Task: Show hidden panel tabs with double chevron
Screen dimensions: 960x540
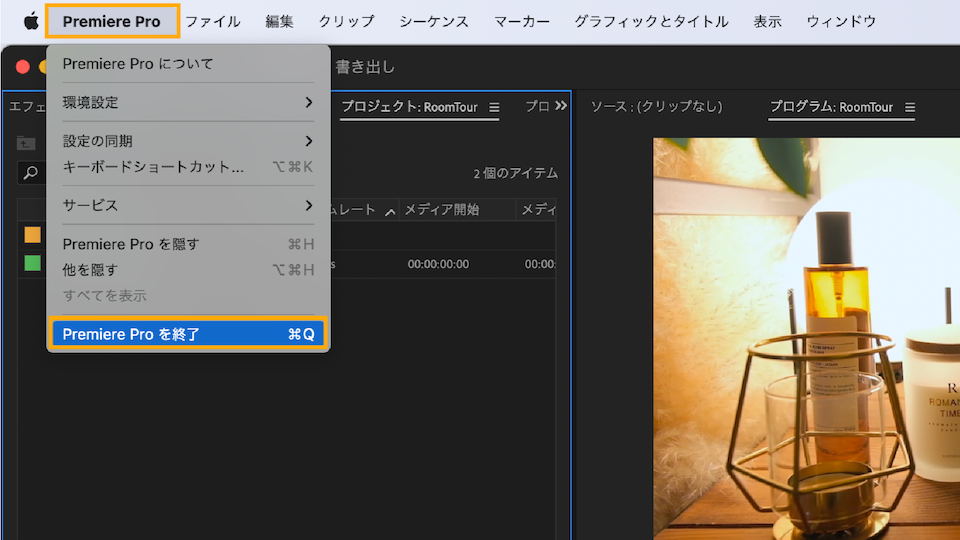Action: (x=561, y=106)
